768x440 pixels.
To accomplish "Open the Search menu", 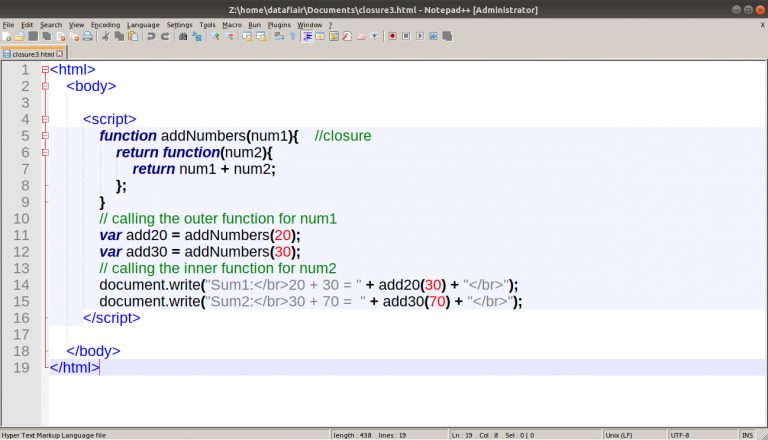I will pyautogui.click(x=51, y=24).
